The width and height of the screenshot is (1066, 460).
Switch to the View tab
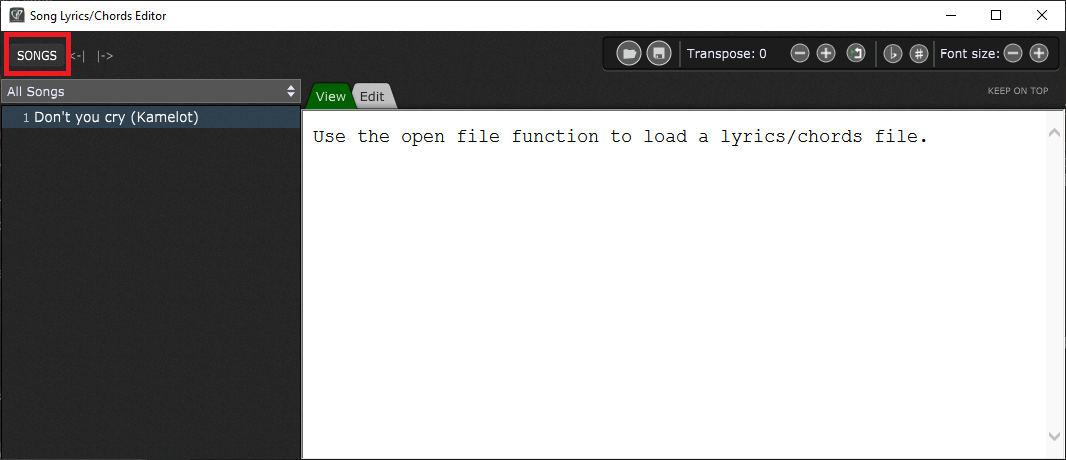[330, 96]
